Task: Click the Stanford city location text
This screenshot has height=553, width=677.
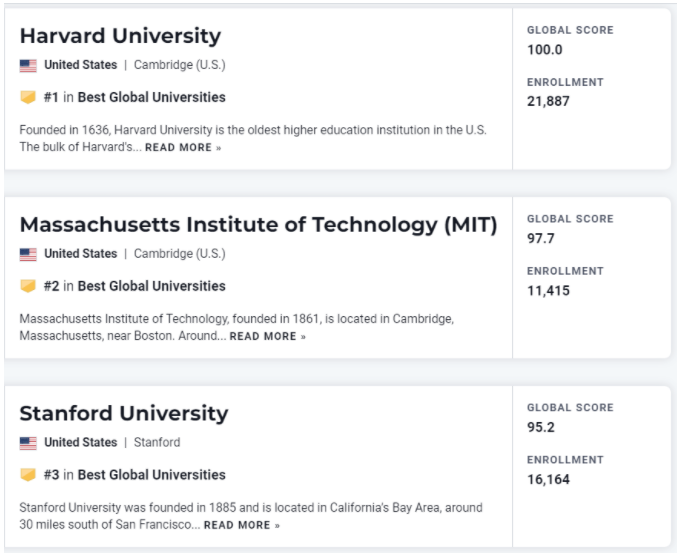Action: pyautogui.click(x=157, y=443)
